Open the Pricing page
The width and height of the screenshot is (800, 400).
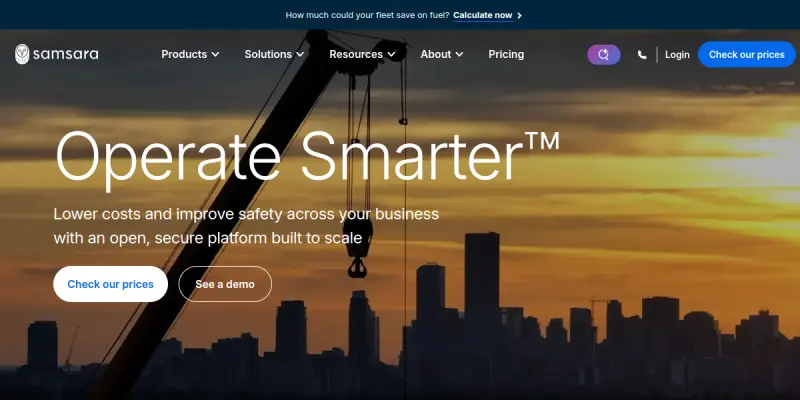click(506, 54)
